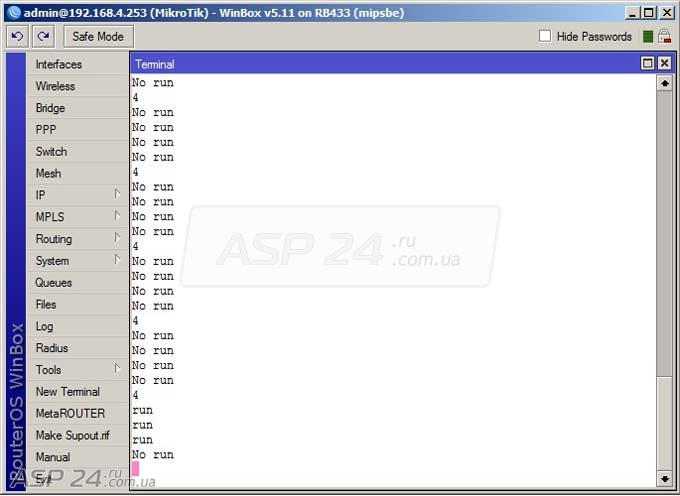Expand the MPLS submenu arrow
Image resolution: width=680 pixels, height=496 pixels.
(117, 215)
